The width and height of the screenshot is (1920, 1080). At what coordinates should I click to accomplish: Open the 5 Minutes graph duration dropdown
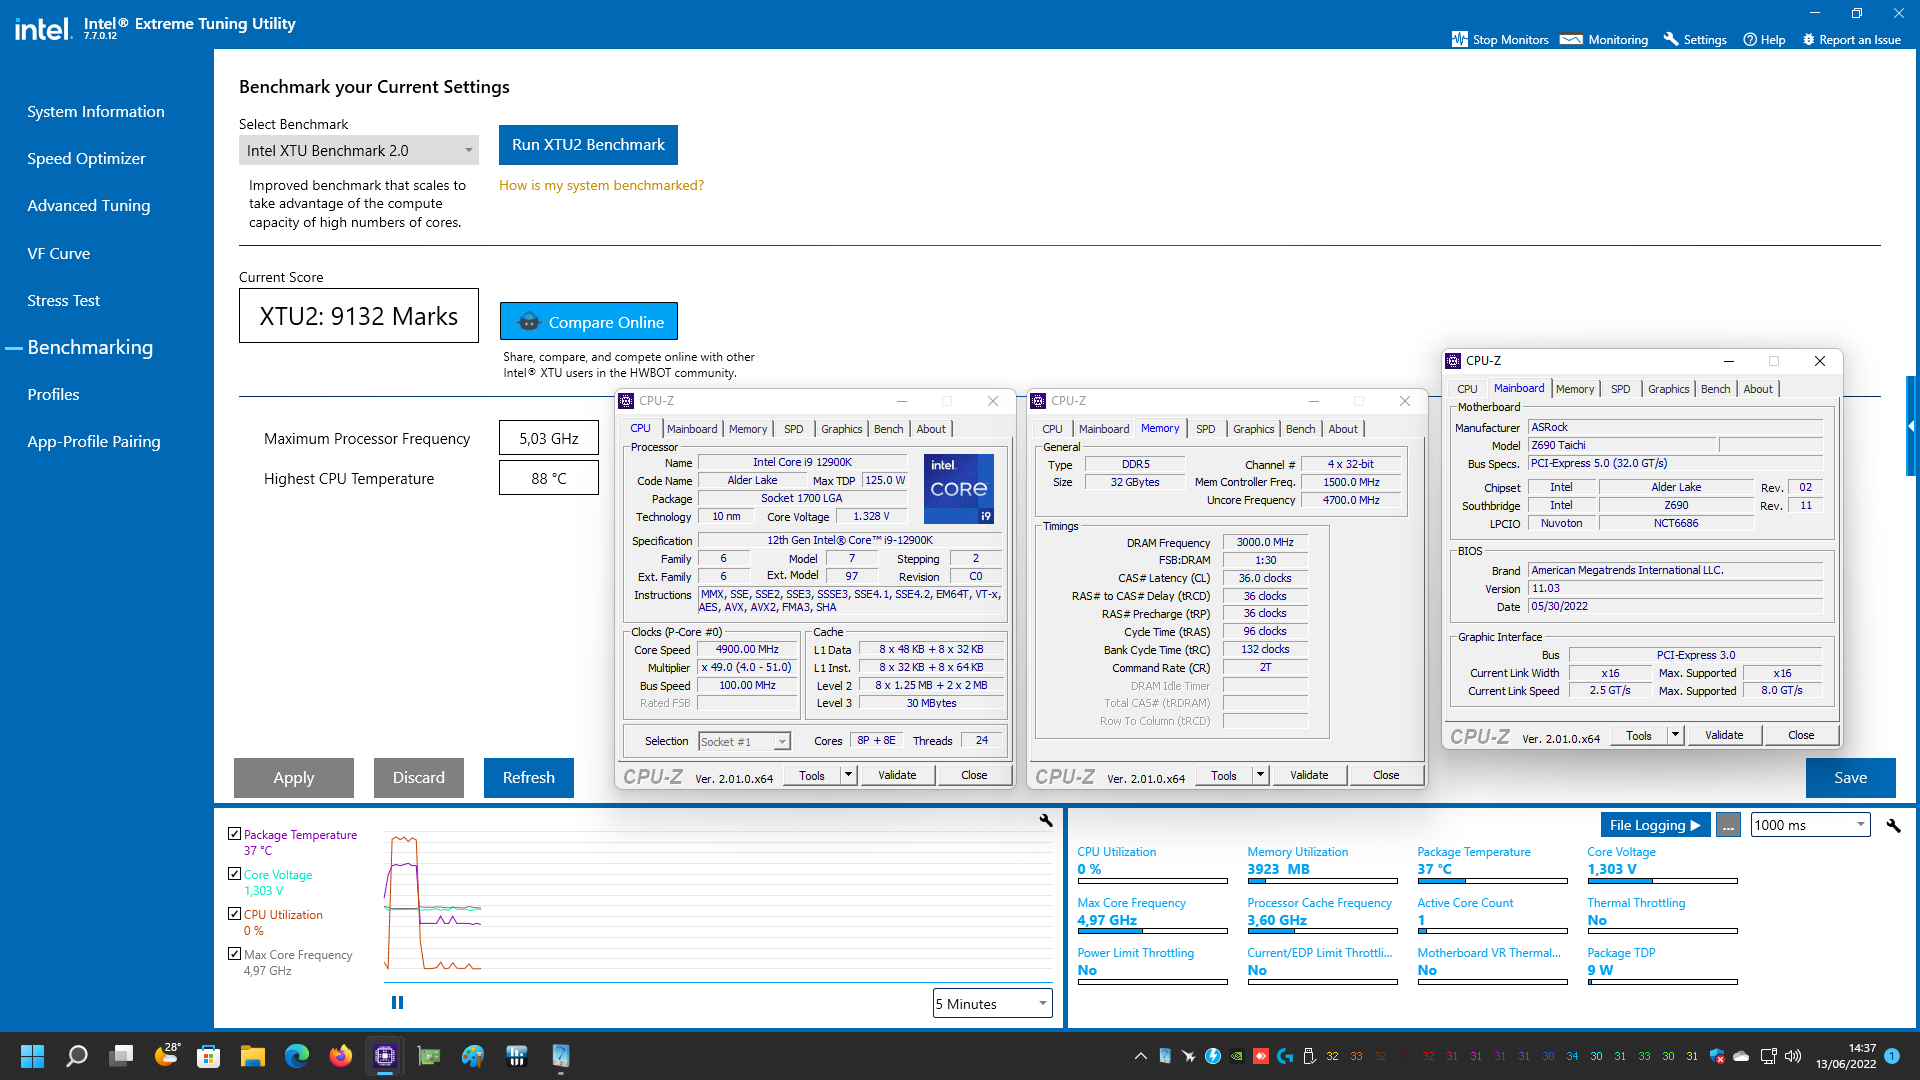tap(992, 1003)
